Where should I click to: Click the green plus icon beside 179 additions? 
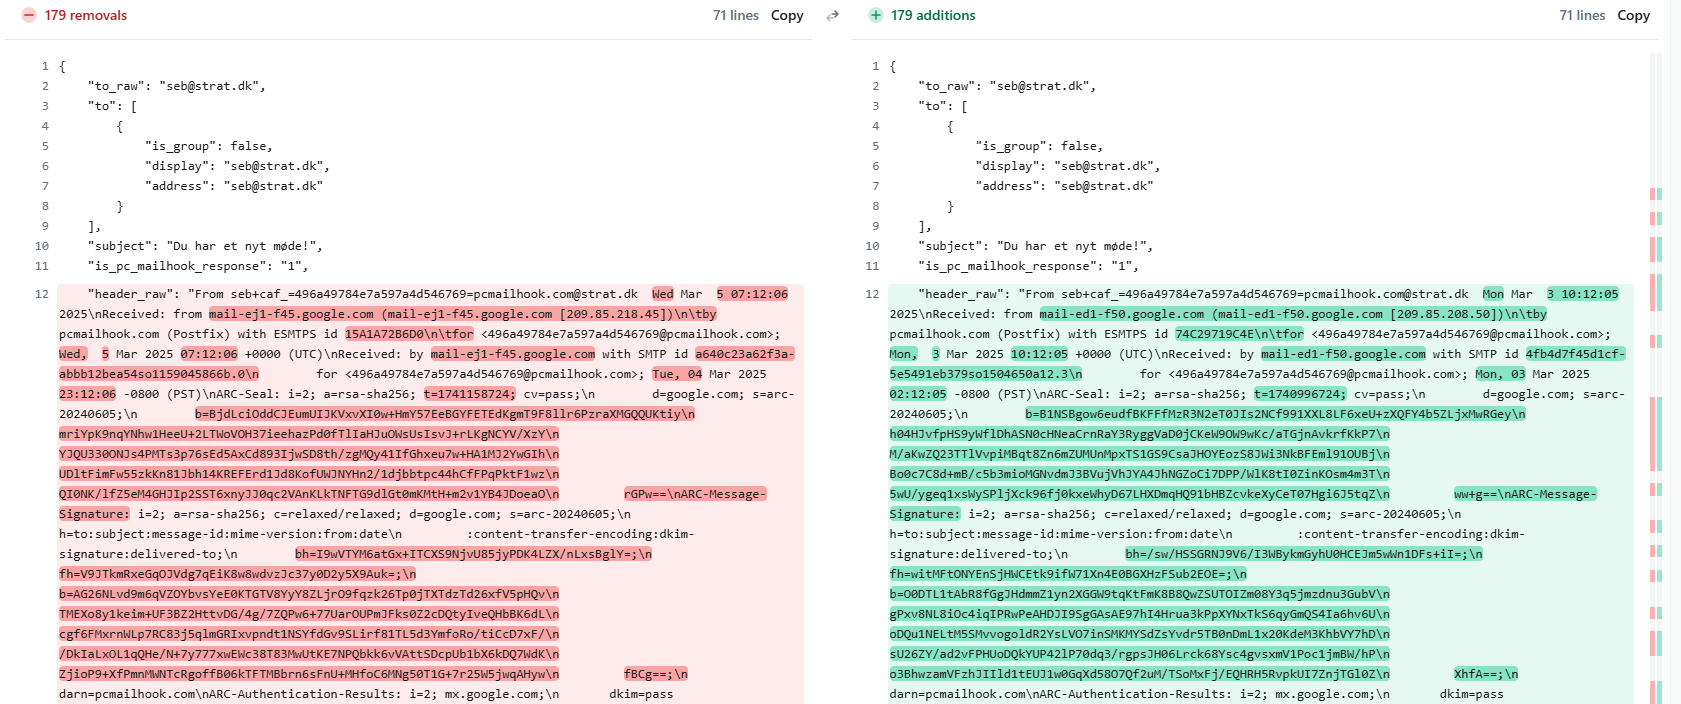click(x=876, y=15)
